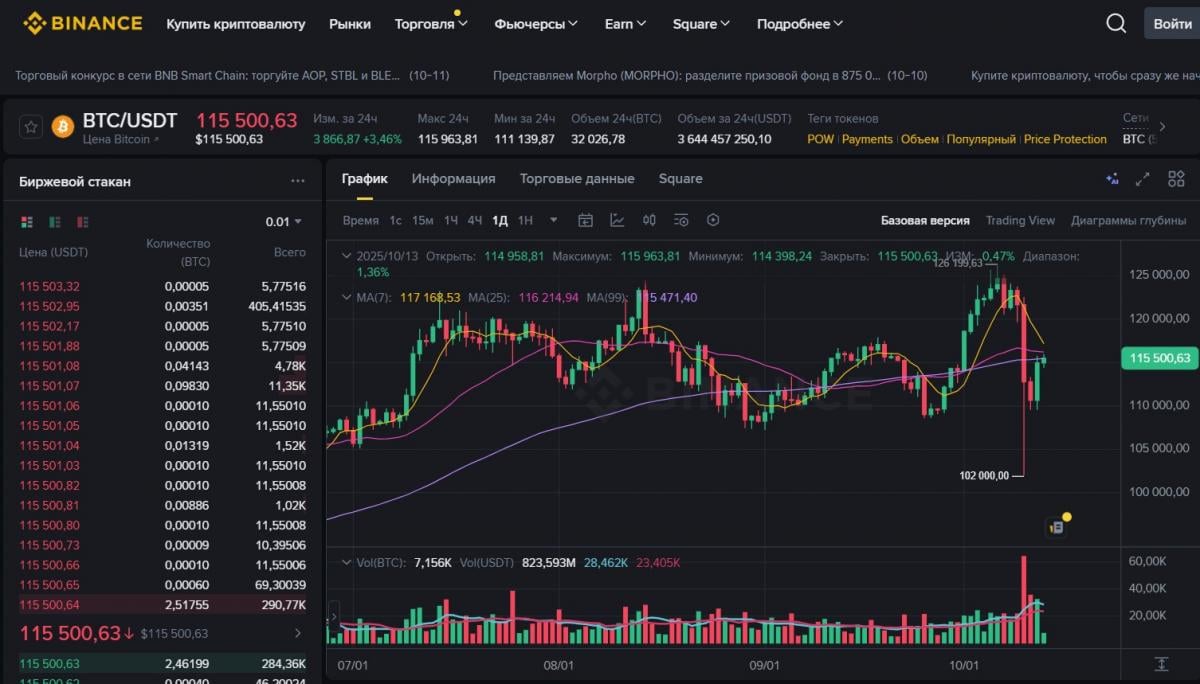Click the chart indicators icon
Viewport: 1200px width, 684px height.
[617, 220]
